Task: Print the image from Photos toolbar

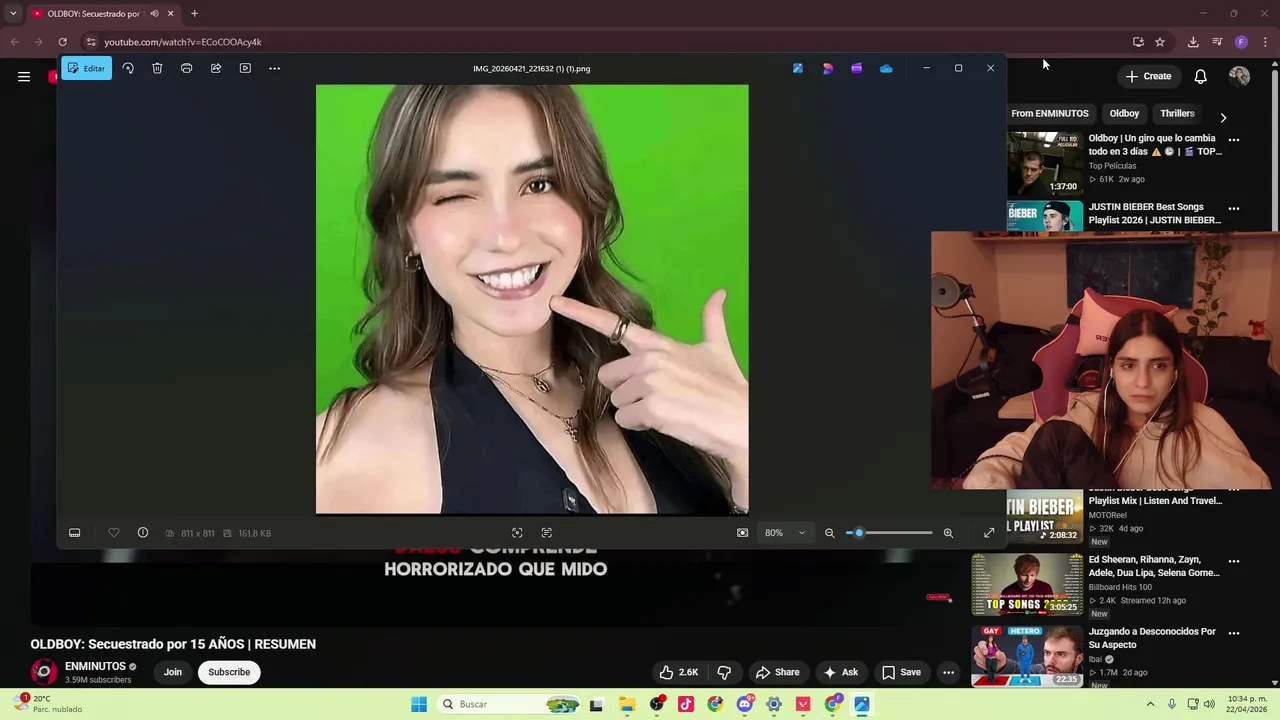Action: tap(186, 68)
